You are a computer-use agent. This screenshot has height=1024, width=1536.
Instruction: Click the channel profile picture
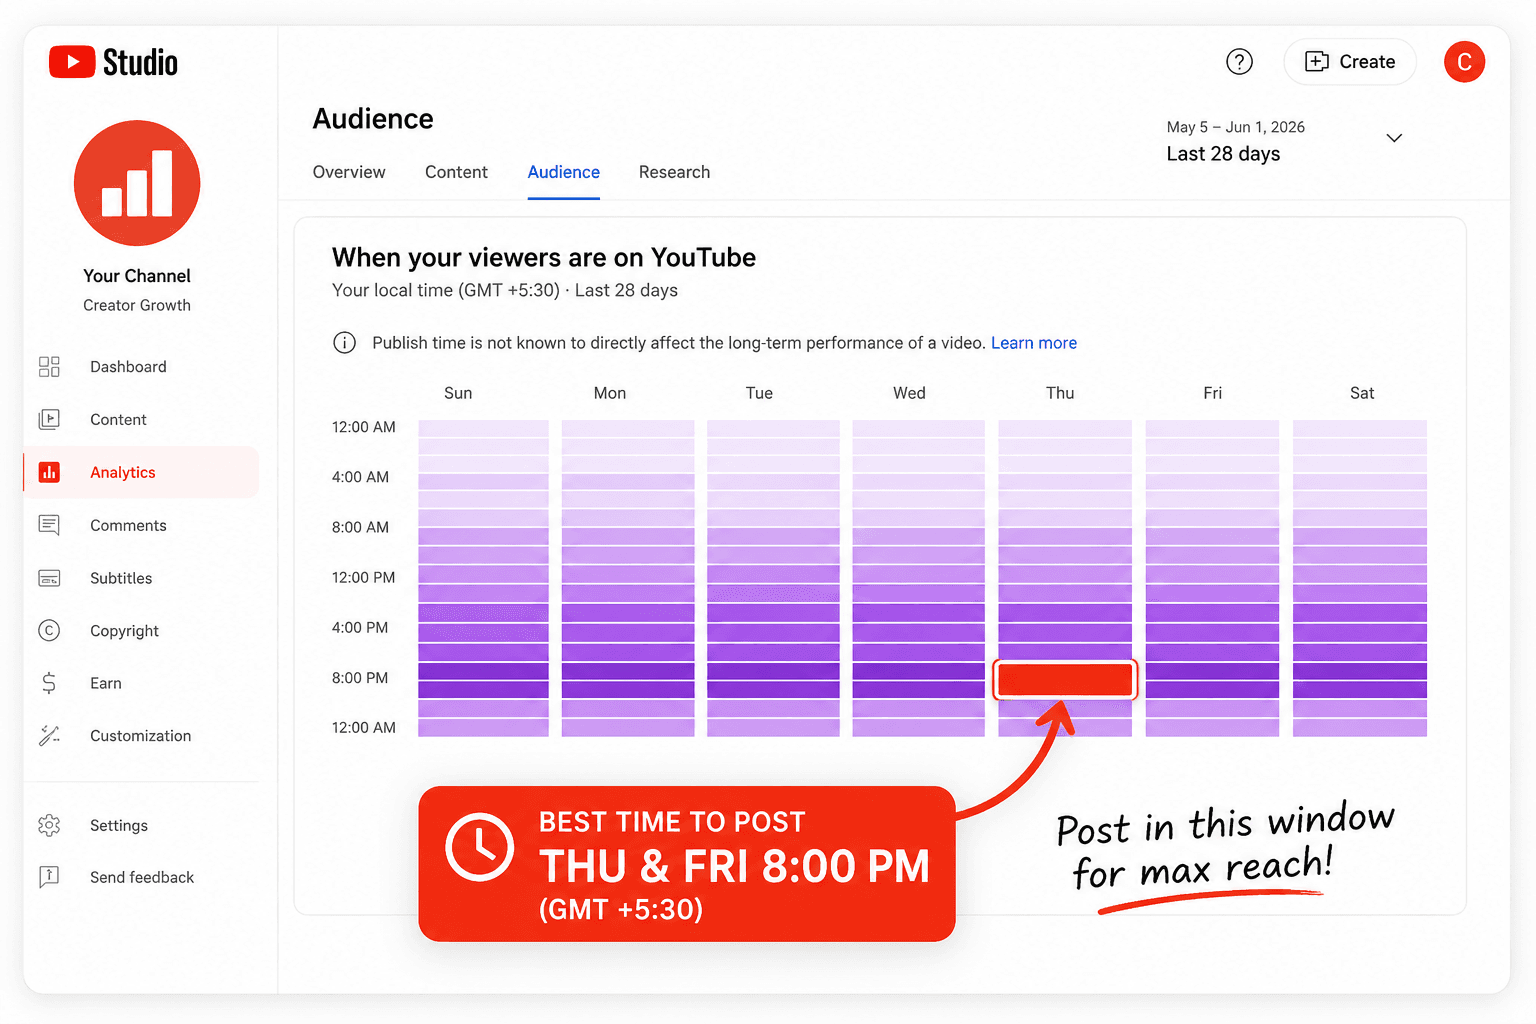tap(137, 183)
